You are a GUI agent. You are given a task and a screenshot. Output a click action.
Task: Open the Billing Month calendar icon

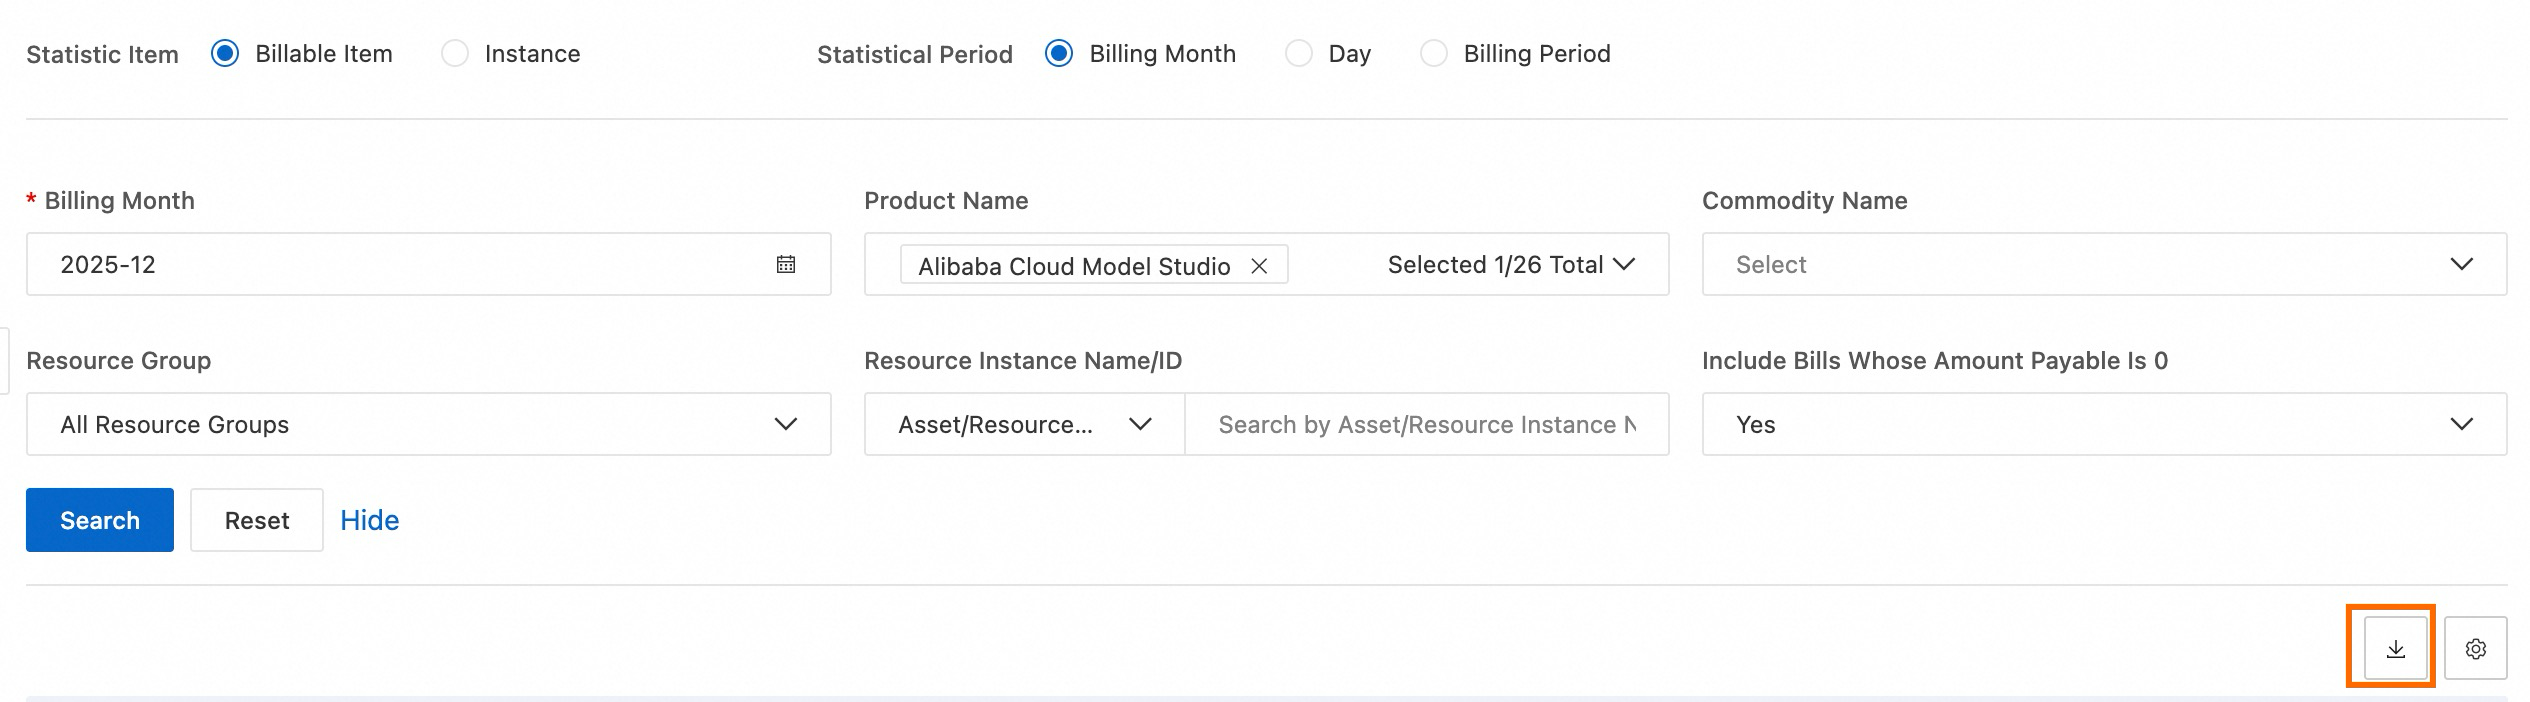(786, 264)
